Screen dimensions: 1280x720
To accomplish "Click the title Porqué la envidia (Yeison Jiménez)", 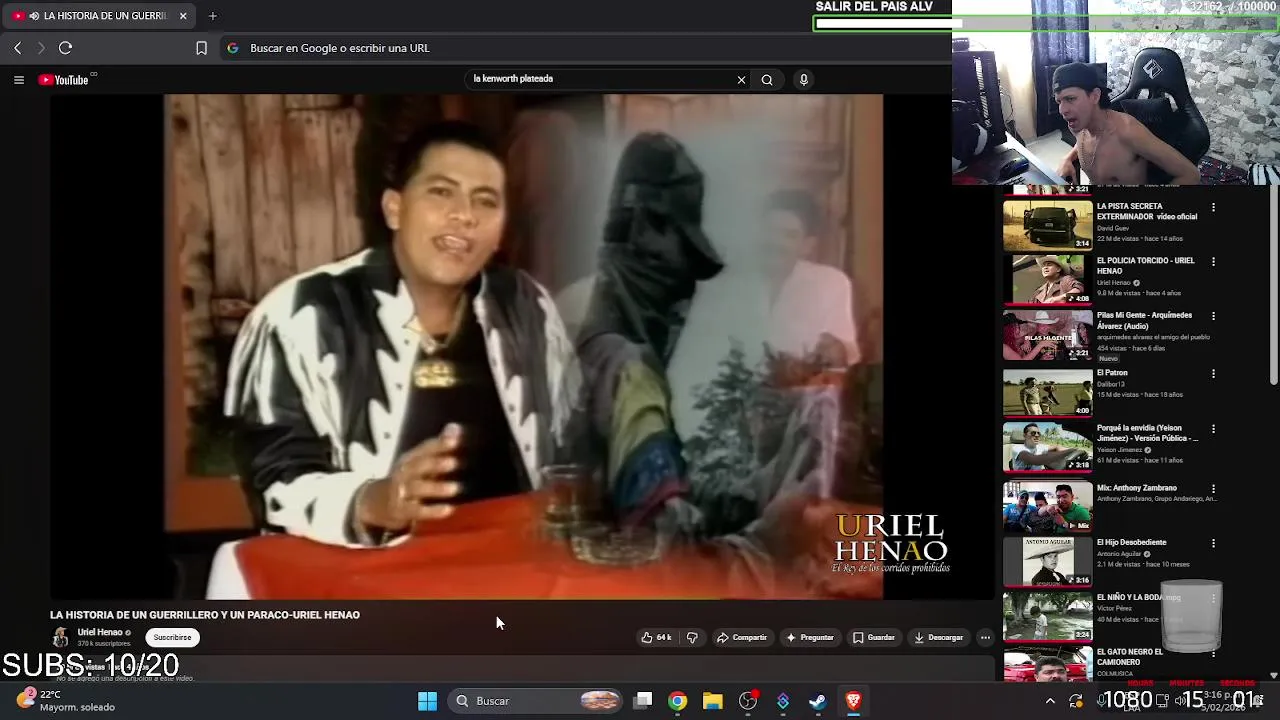I will coord(1147,433).
